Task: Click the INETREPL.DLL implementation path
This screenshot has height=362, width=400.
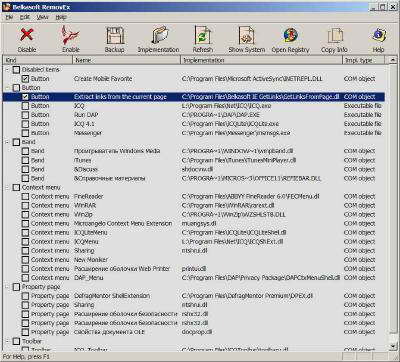Action: click(x=252, y=79)
